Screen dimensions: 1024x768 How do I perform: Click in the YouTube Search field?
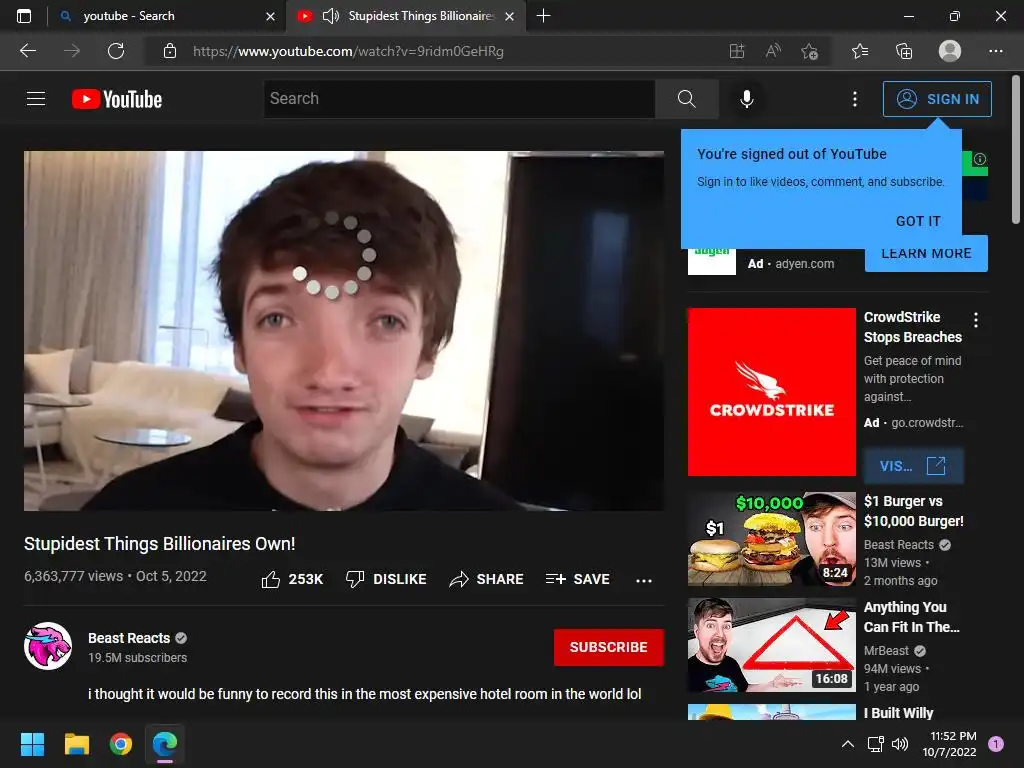[x=459, y=99]
